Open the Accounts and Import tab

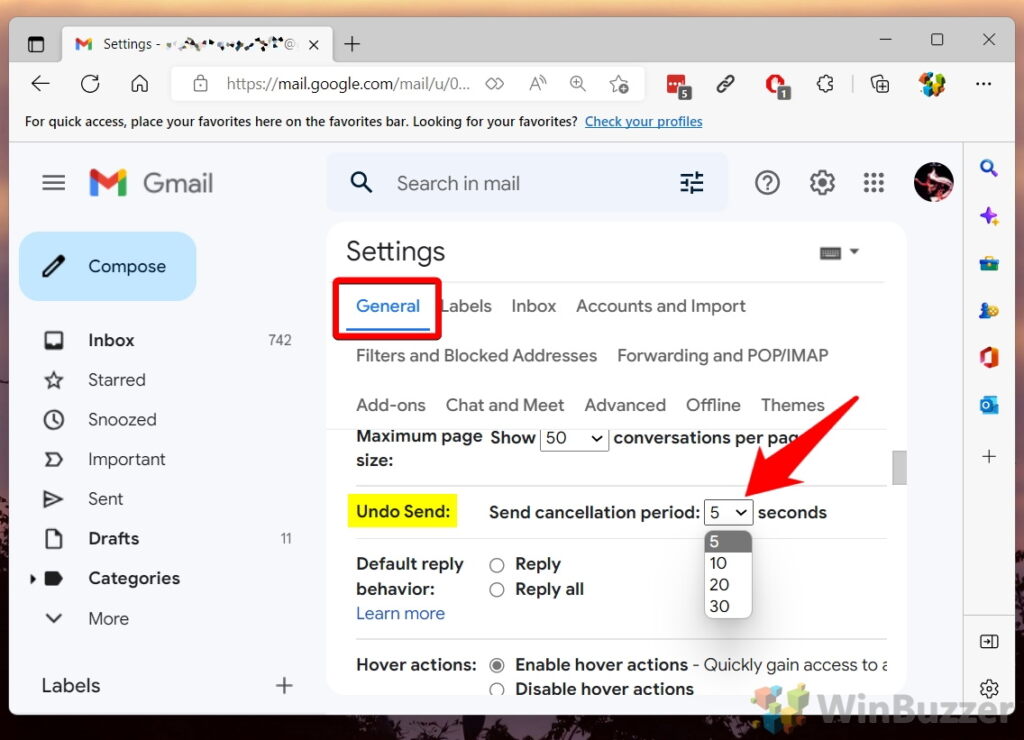[660, 306]
